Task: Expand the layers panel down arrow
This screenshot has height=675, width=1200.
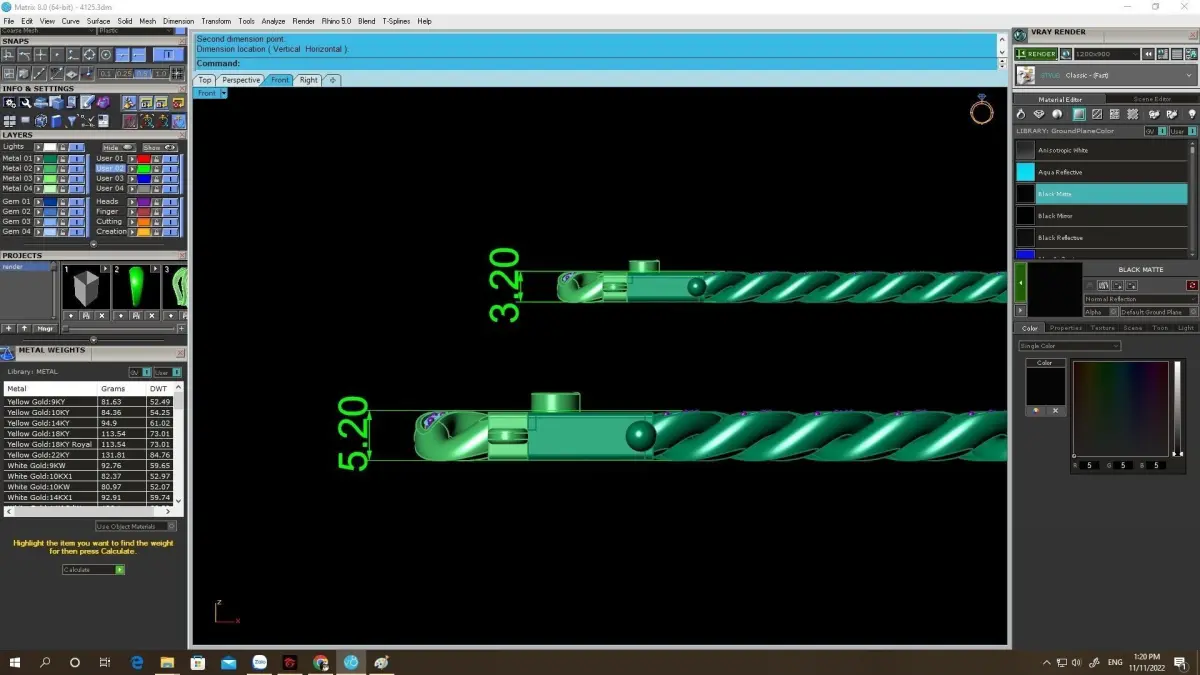Action: 93,243
